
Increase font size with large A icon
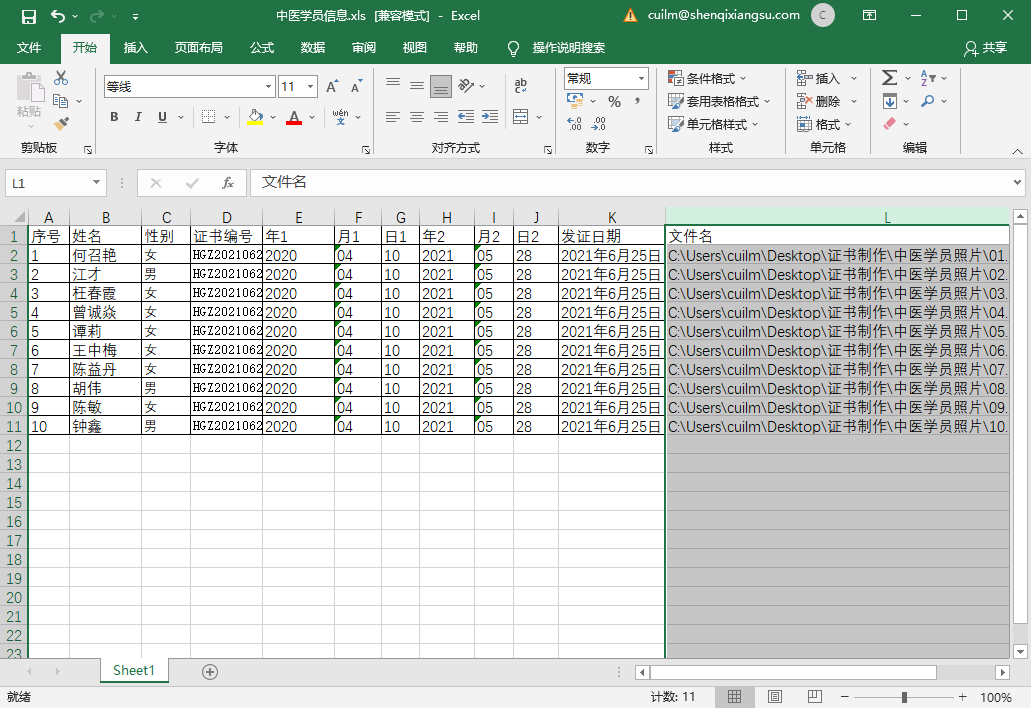coord(332,86)
